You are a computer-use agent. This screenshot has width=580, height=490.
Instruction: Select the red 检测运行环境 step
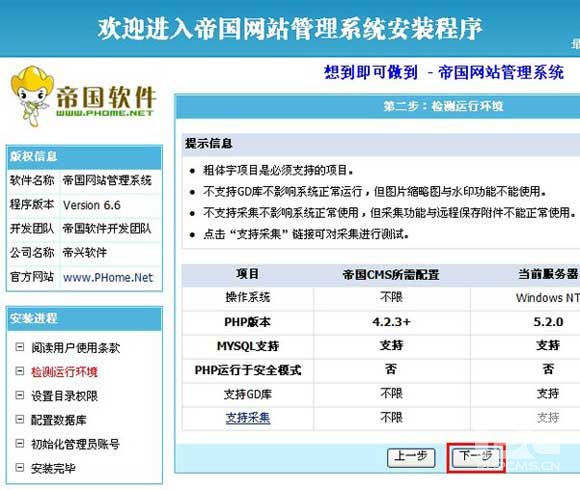point(64,372)
